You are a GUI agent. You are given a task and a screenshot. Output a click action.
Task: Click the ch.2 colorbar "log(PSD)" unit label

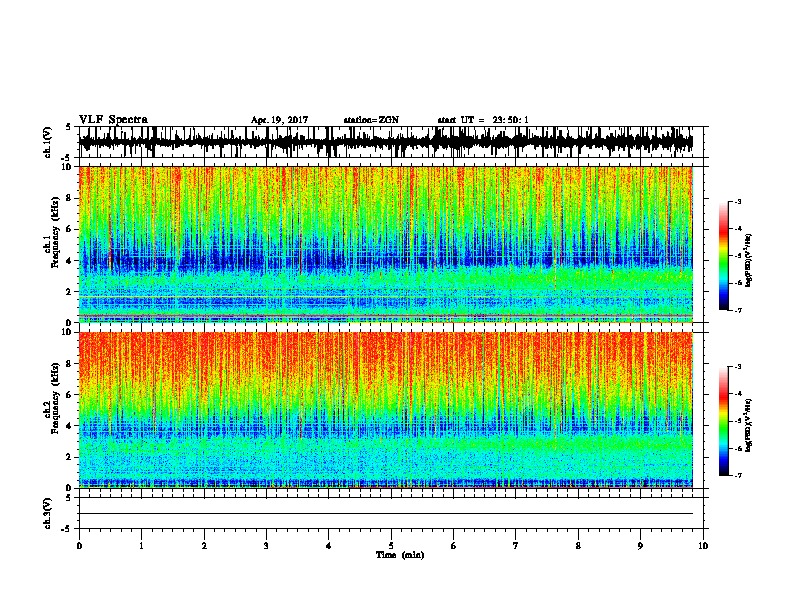748,425
